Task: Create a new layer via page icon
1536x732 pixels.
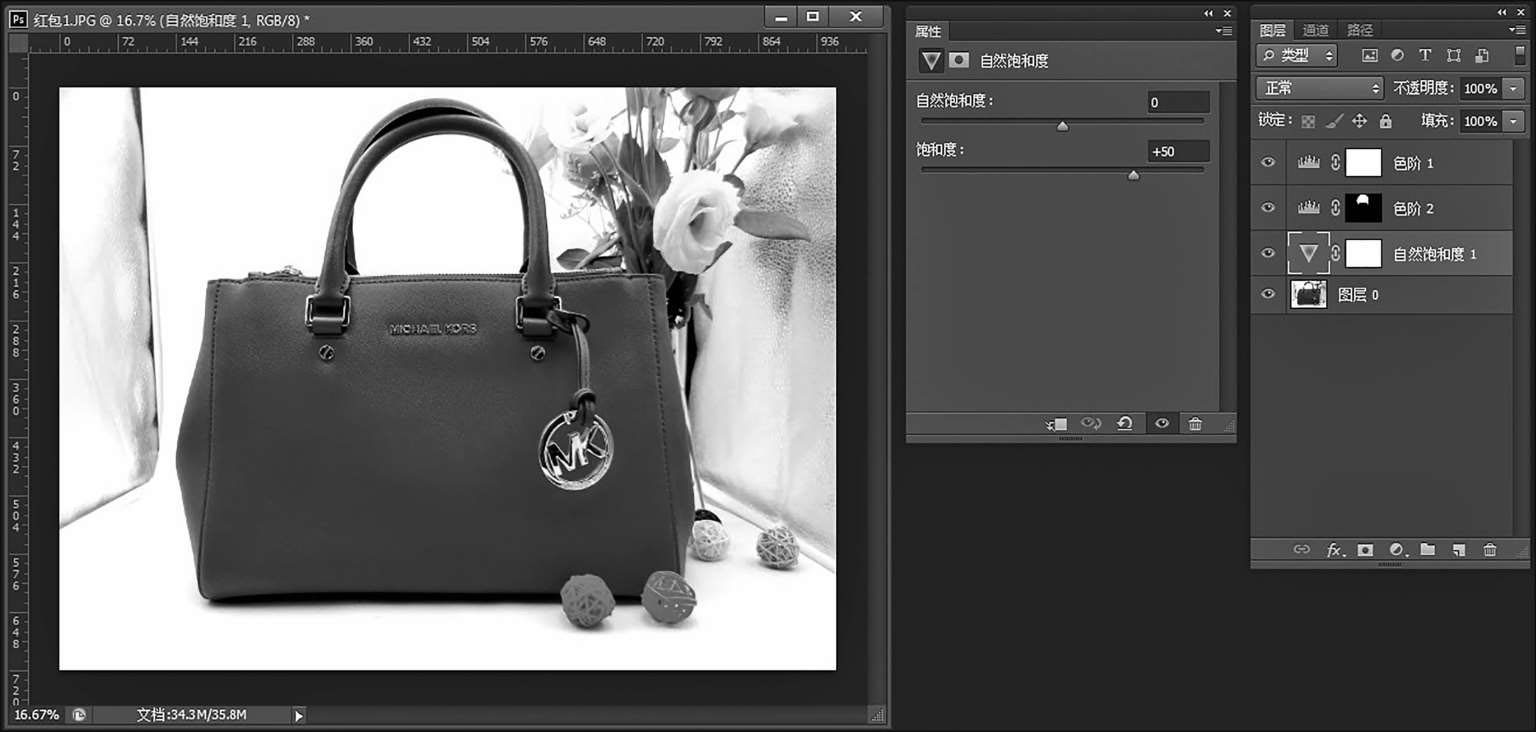Action: coord(1459,549)
